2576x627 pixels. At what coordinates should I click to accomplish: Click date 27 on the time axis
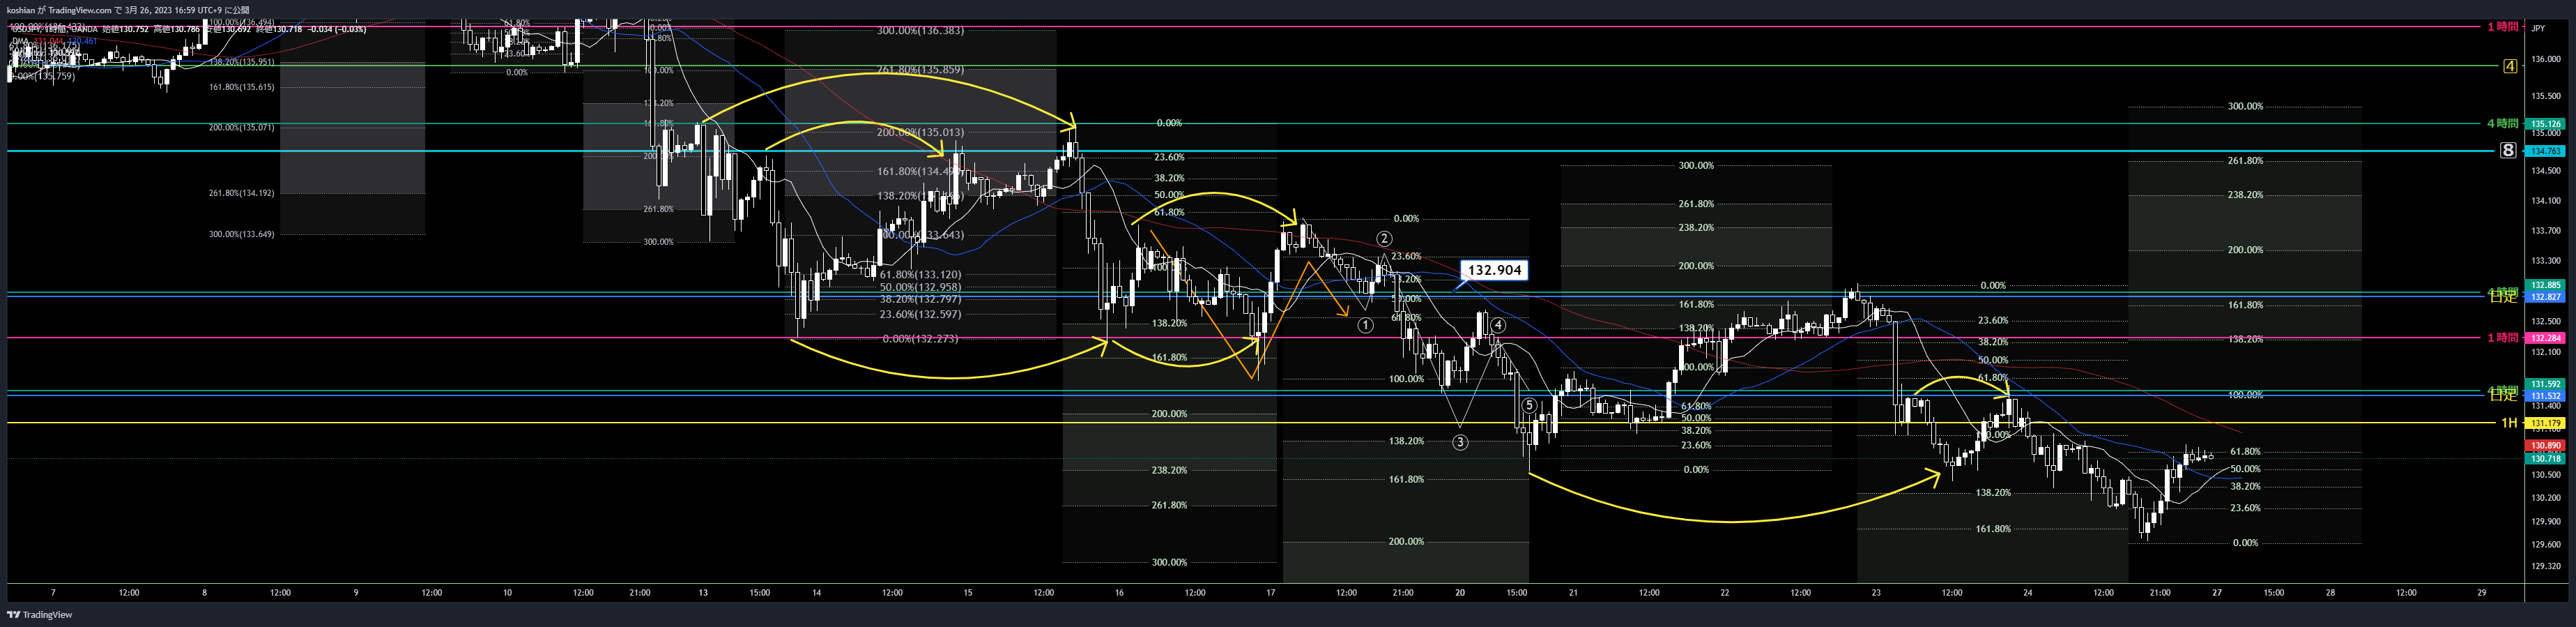click(2217, 593)
